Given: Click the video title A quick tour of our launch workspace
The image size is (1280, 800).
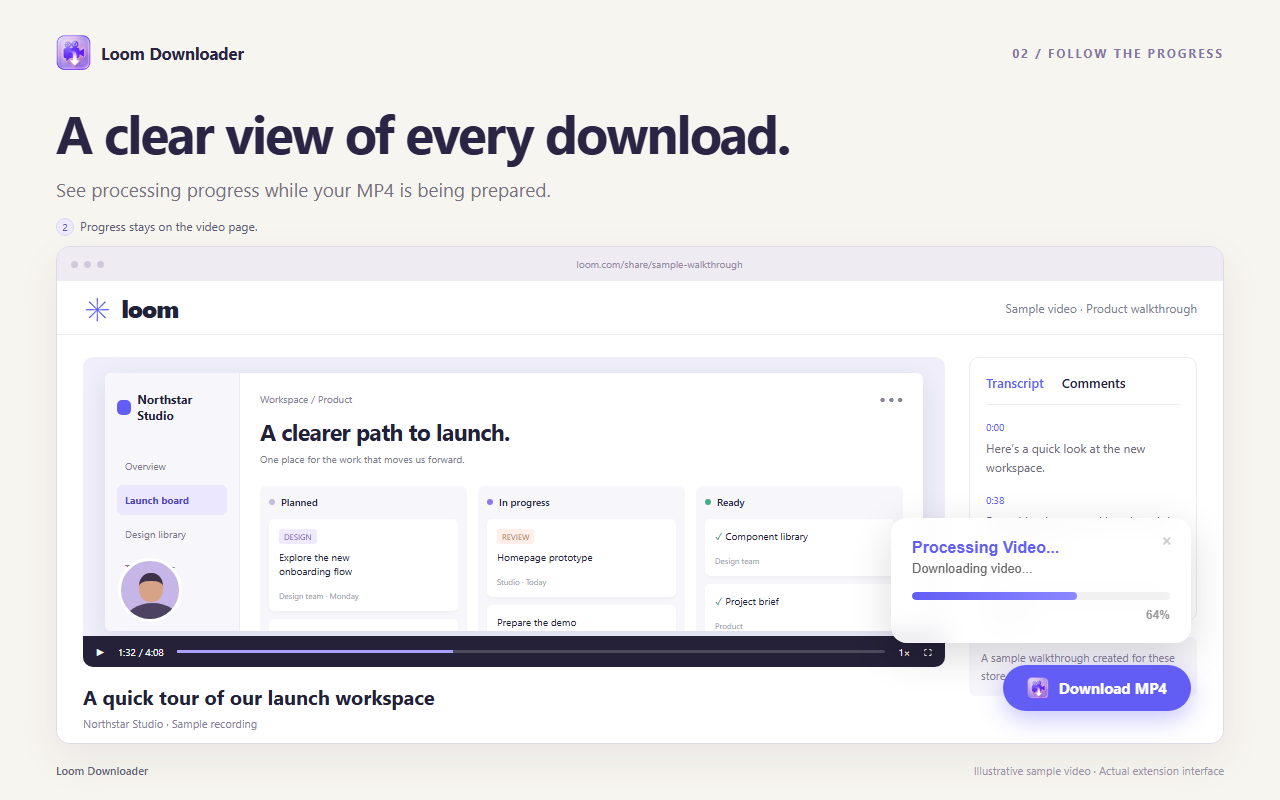Looking at the screenshot, I should pyautogui.click(x=259, y=698).
